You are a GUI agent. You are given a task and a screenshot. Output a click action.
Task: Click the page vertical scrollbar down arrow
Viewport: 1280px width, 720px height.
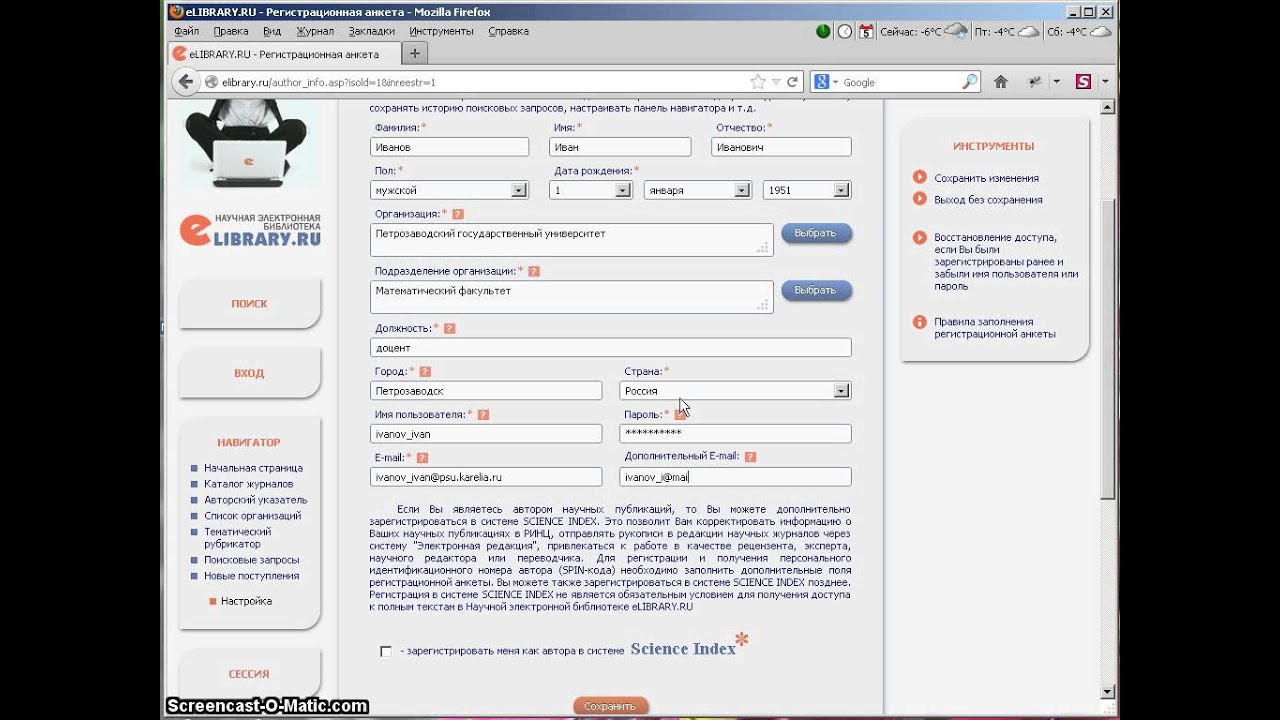[1108, 692]
